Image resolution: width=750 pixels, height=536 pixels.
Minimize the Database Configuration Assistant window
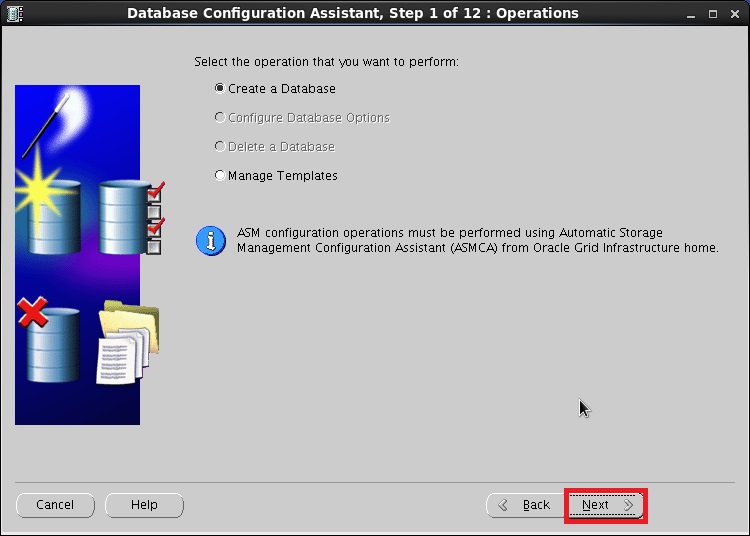pos(691,14)
